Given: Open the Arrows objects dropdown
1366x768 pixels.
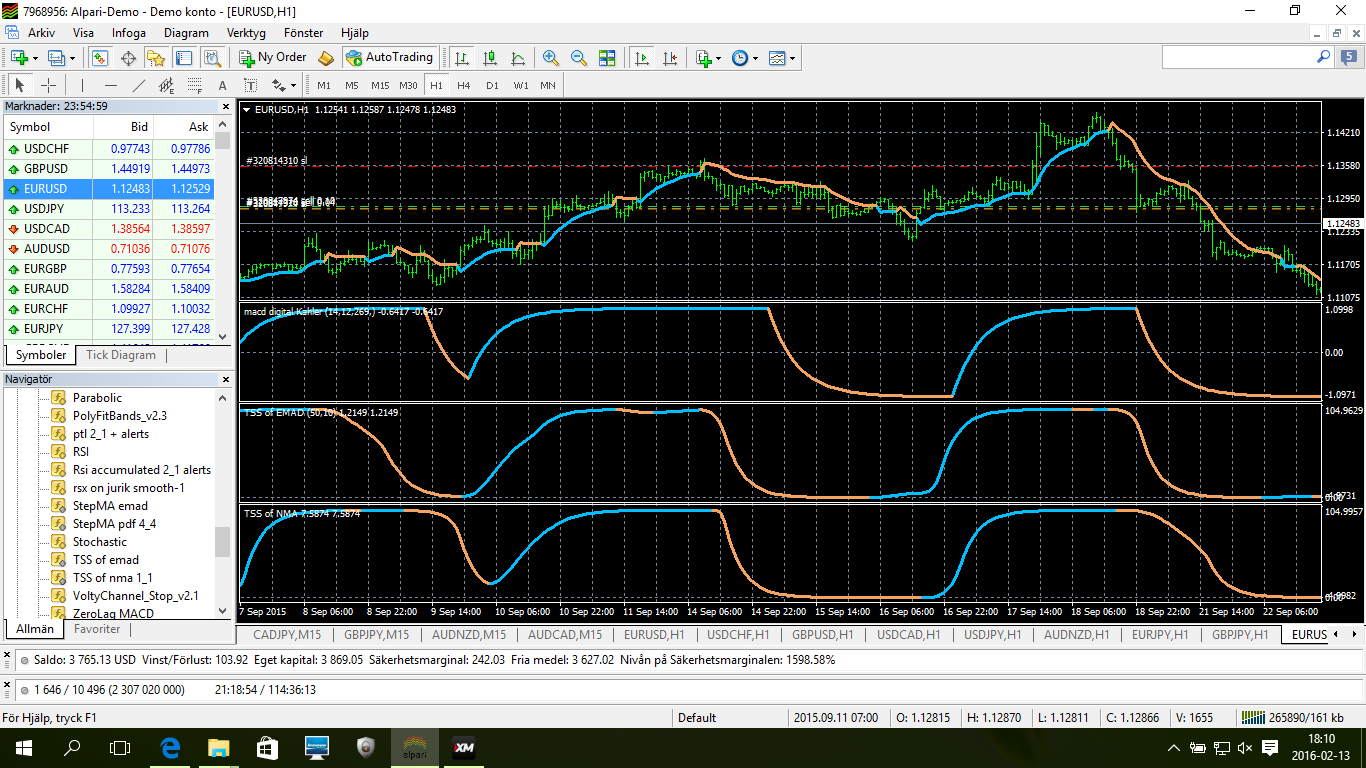Looking at the screenshot, I should click(x=284, y=85).
